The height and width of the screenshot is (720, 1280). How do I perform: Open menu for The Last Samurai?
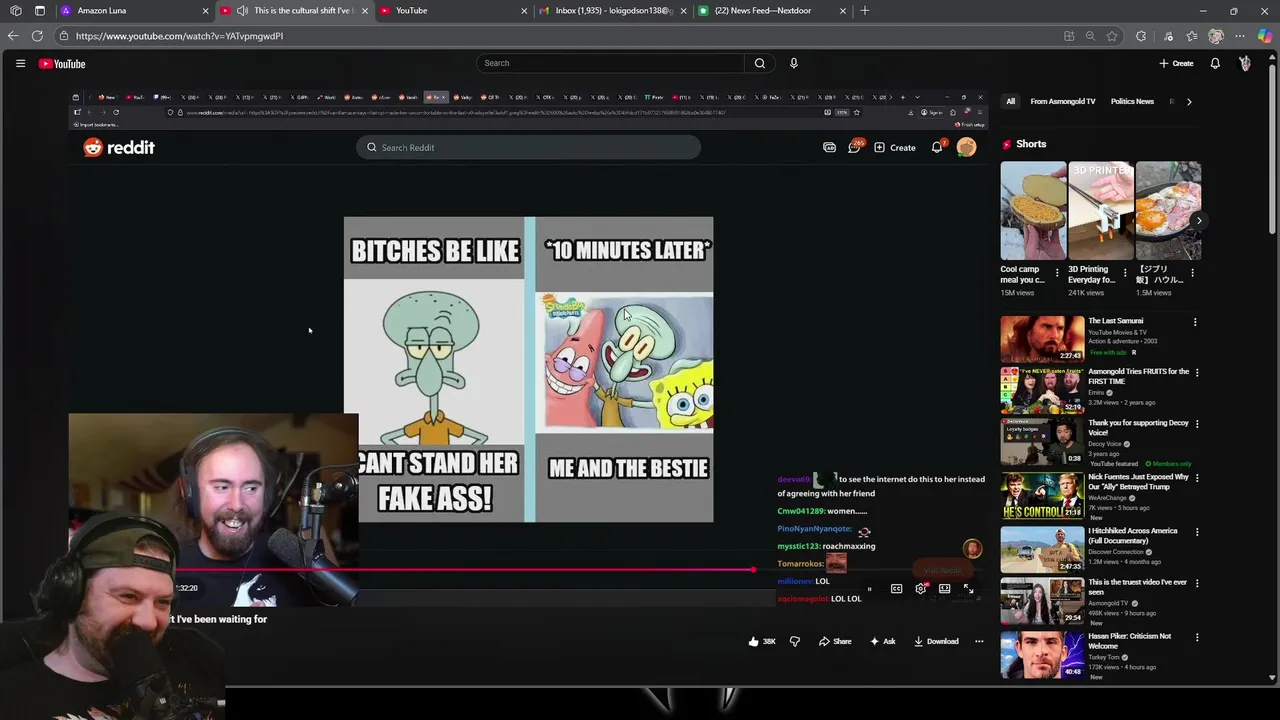(x=1195, y=322)
